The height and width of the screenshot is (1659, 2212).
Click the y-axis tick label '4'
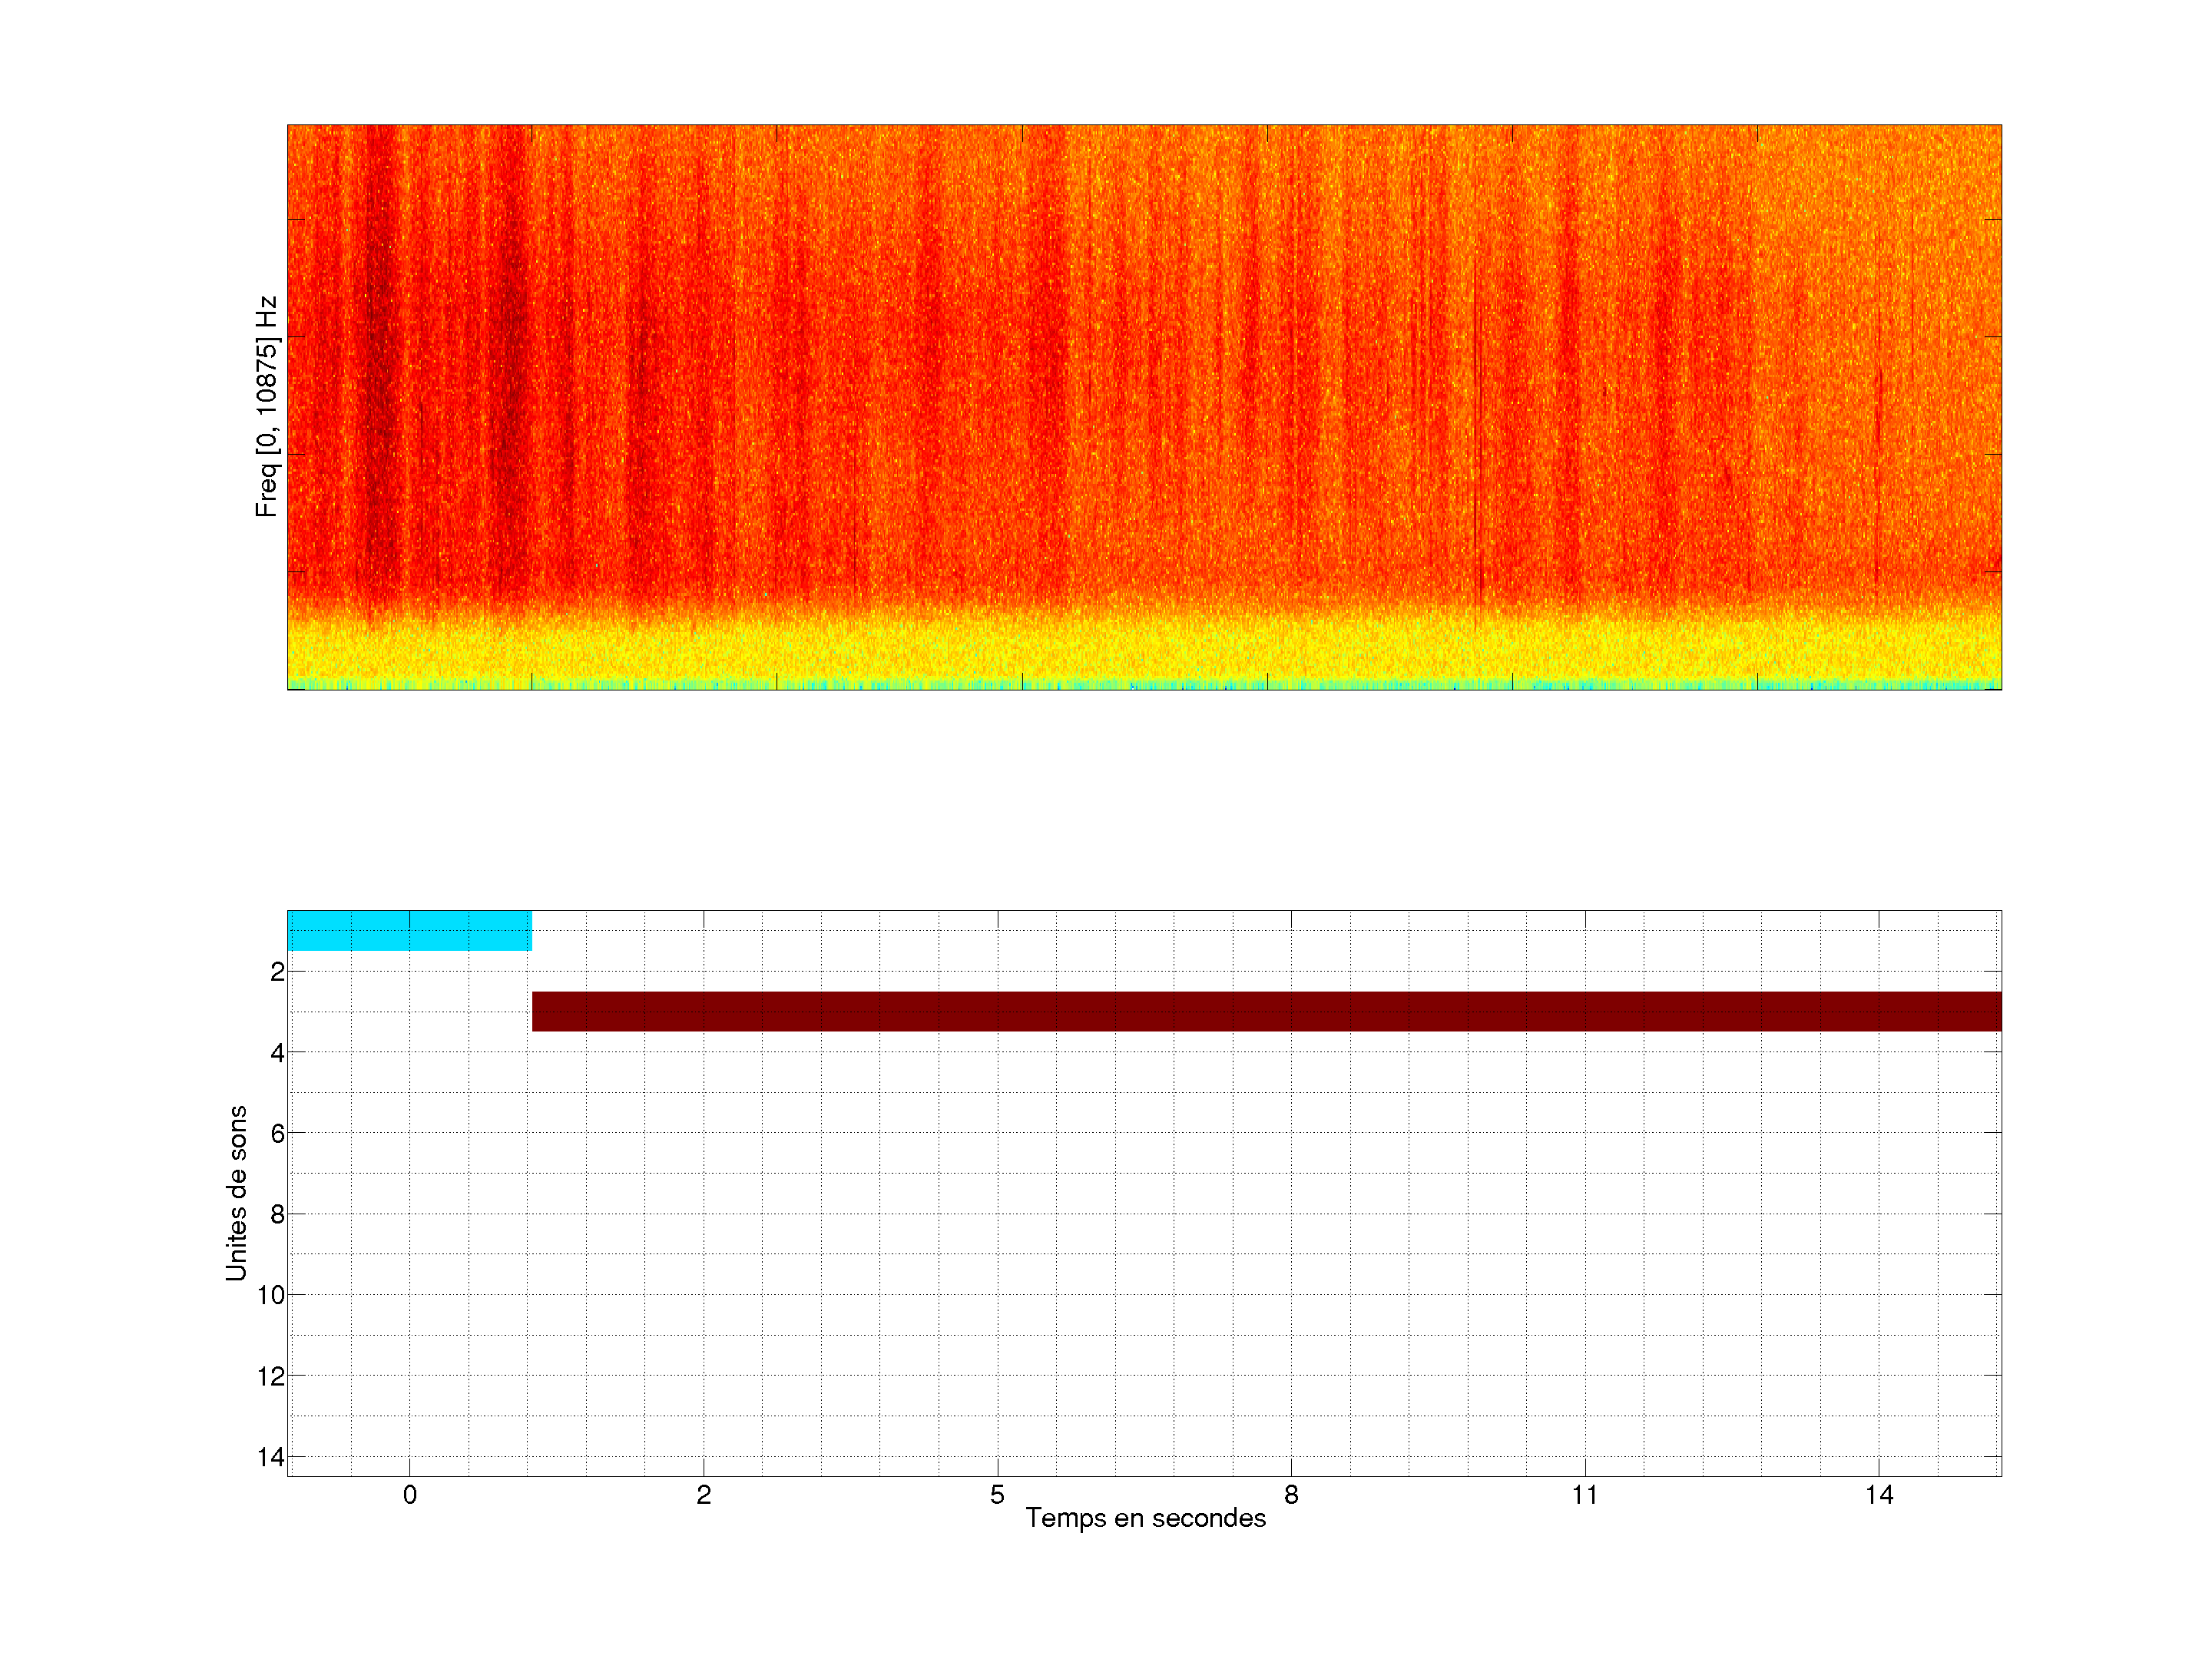click(x=277, y=1053)
